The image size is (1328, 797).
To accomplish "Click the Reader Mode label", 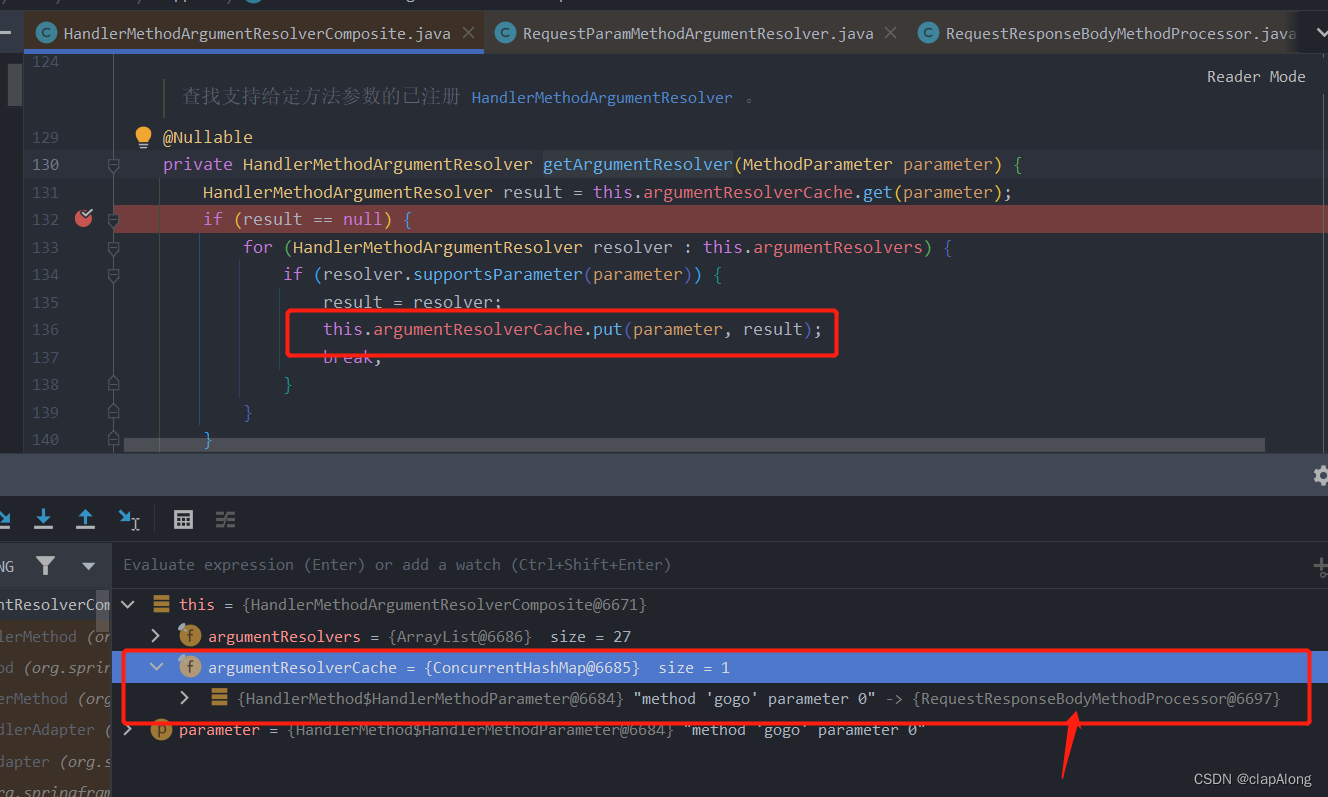I will tap(1256, 77).
